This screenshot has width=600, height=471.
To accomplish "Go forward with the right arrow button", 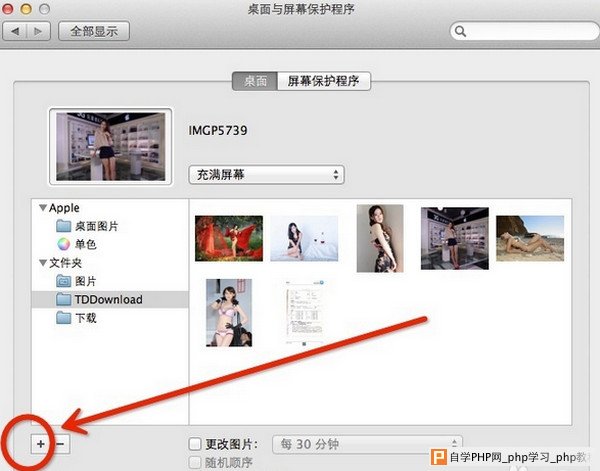I will point(38,31).
